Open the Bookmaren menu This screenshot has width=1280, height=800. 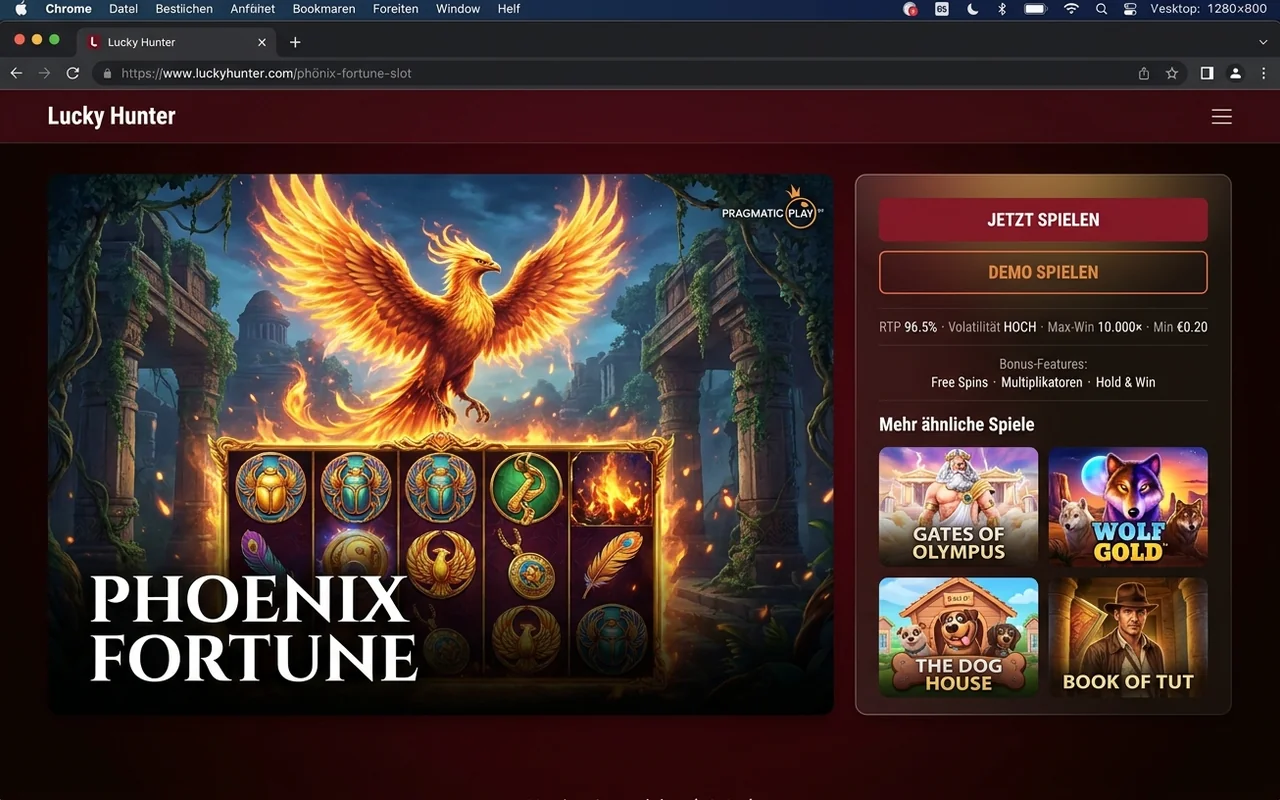324,9
